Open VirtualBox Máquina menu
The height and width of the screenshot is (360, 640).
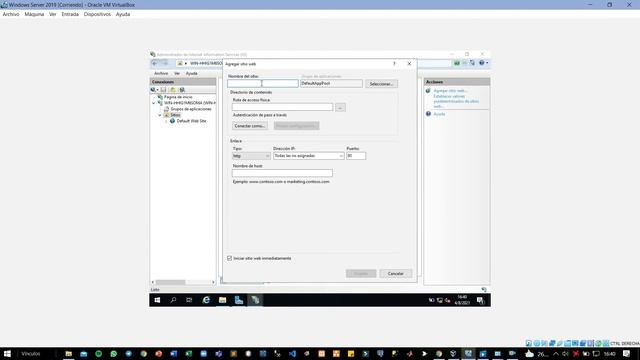click(x=34, y=14)
